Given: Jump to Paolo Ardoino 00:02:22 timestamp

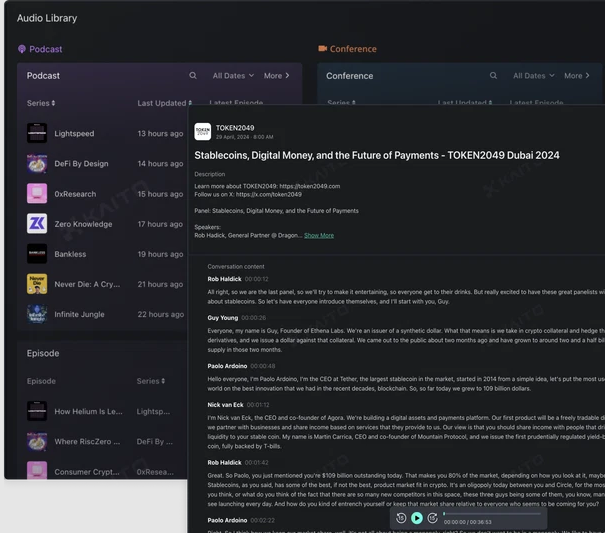Looking at the screenshot, I should tap(262, 520).
